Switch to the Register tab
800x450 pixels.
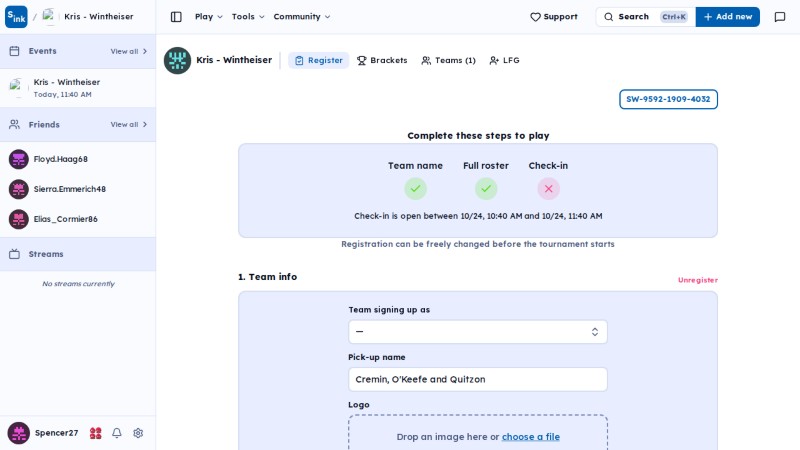318,60
